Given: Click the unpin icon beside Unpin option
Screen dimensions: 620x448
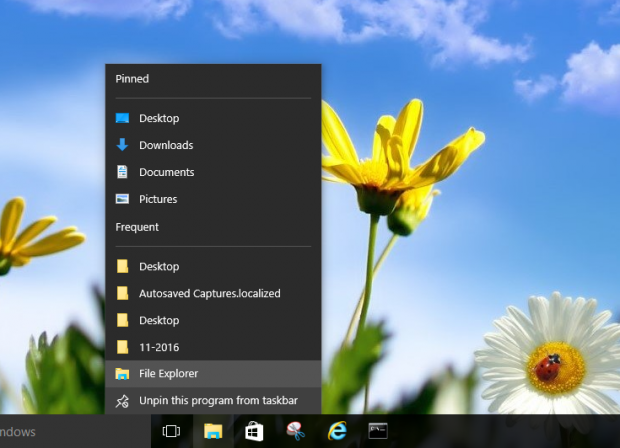Looking at the screenshot, I should click(122, 401).
